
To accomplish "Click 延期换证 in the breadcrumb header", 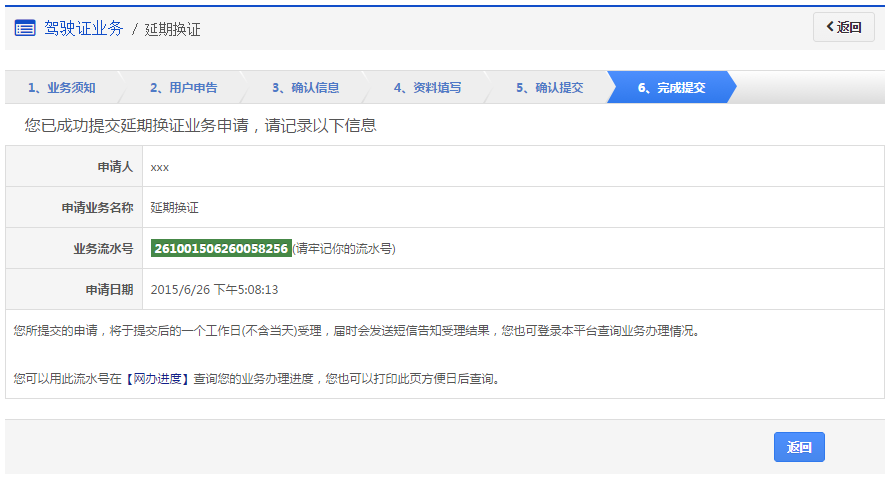I will pyautogui.click(x=173, y=29).
